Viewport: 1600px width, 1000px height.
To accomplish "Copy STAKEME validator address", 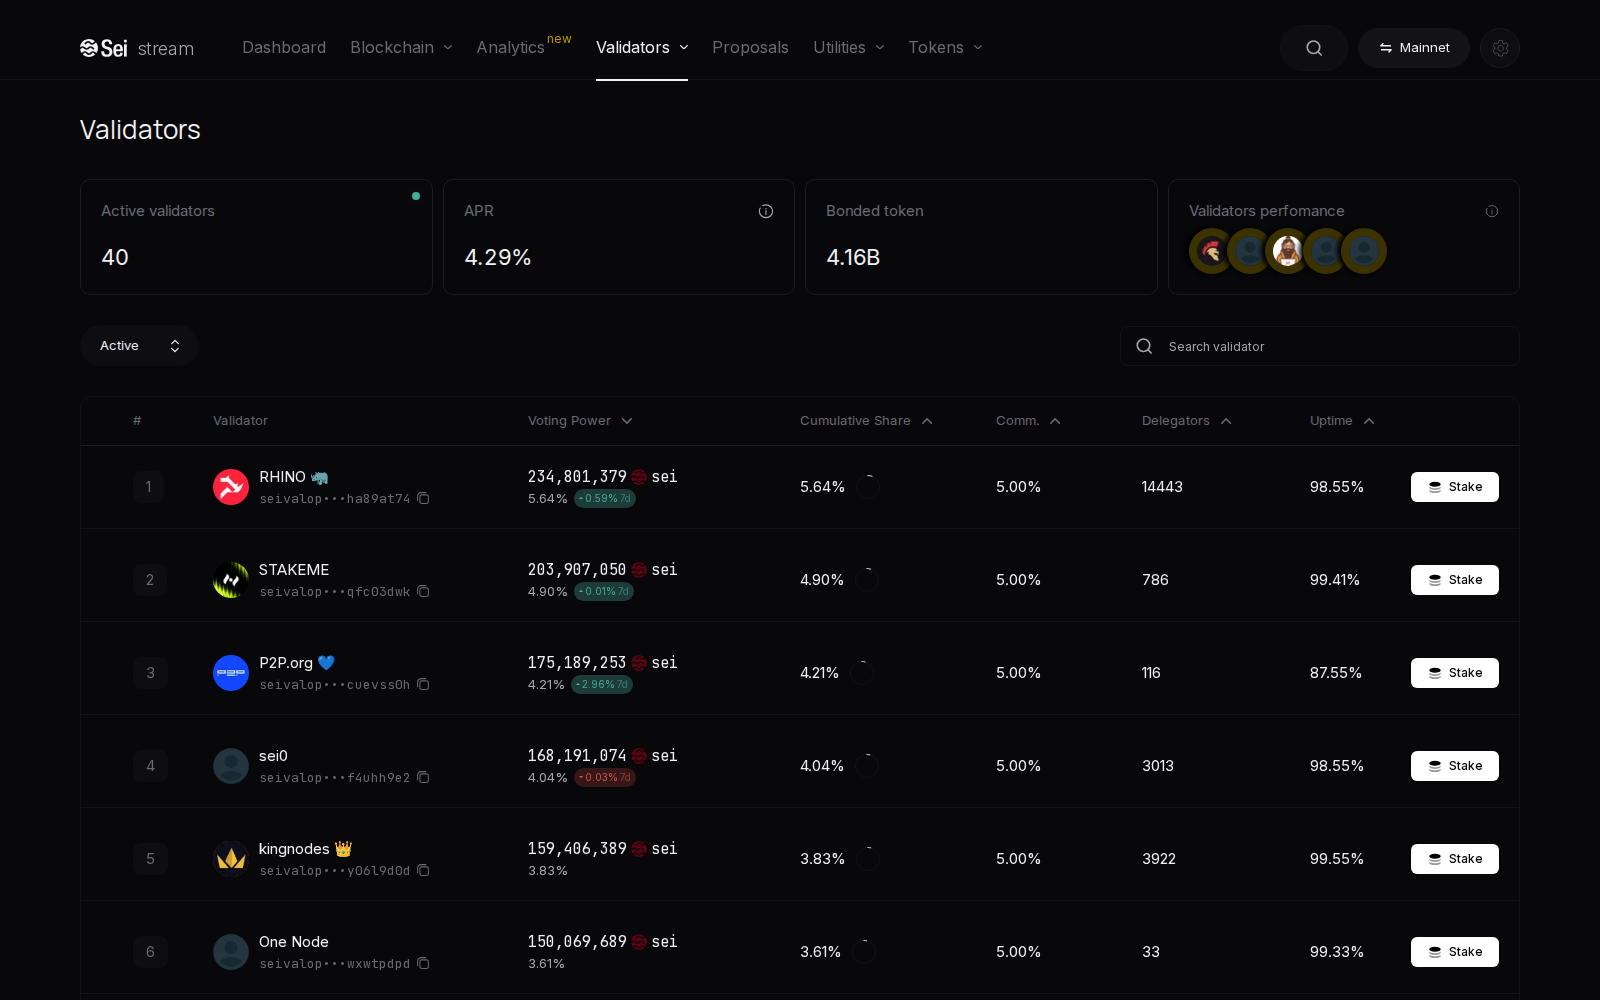I will pos(423,591).
